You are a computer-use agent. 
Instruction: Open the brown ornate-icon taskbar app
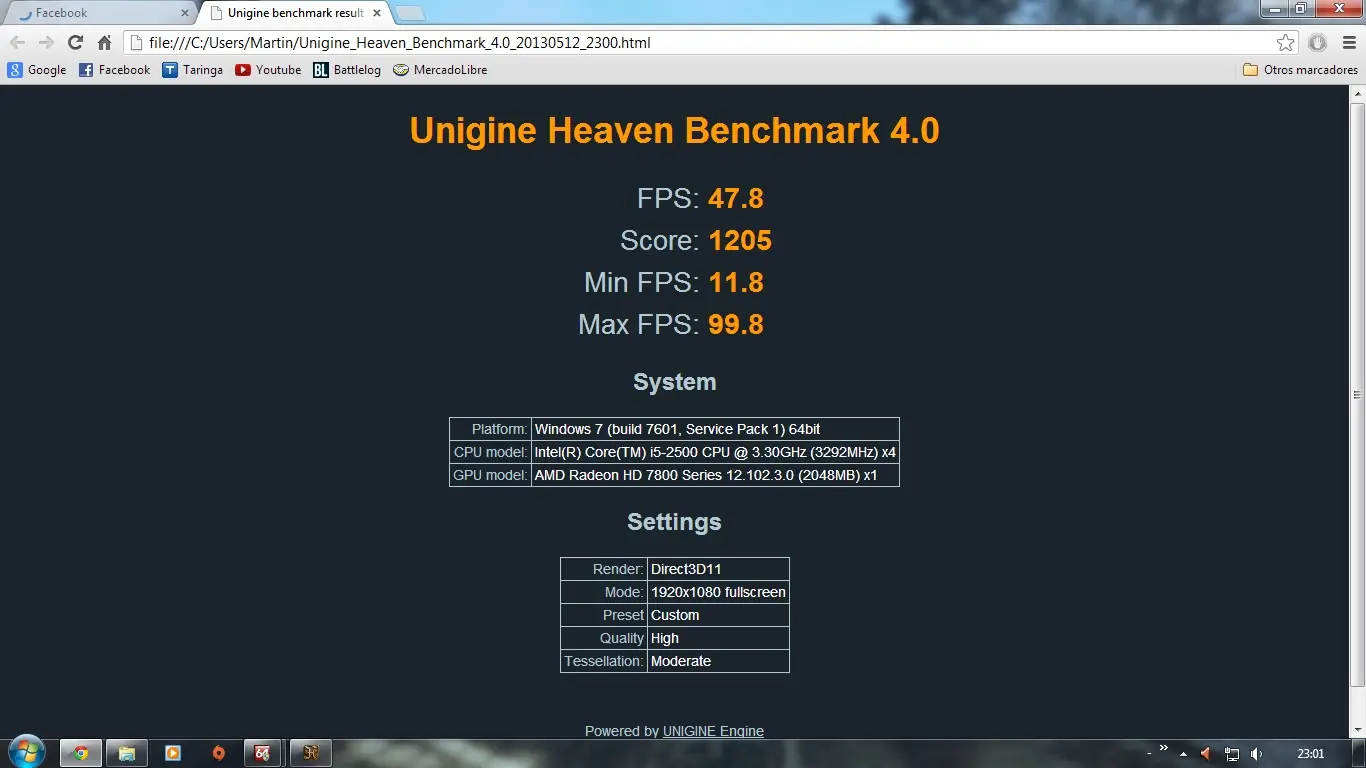click(x=311, y=753)
